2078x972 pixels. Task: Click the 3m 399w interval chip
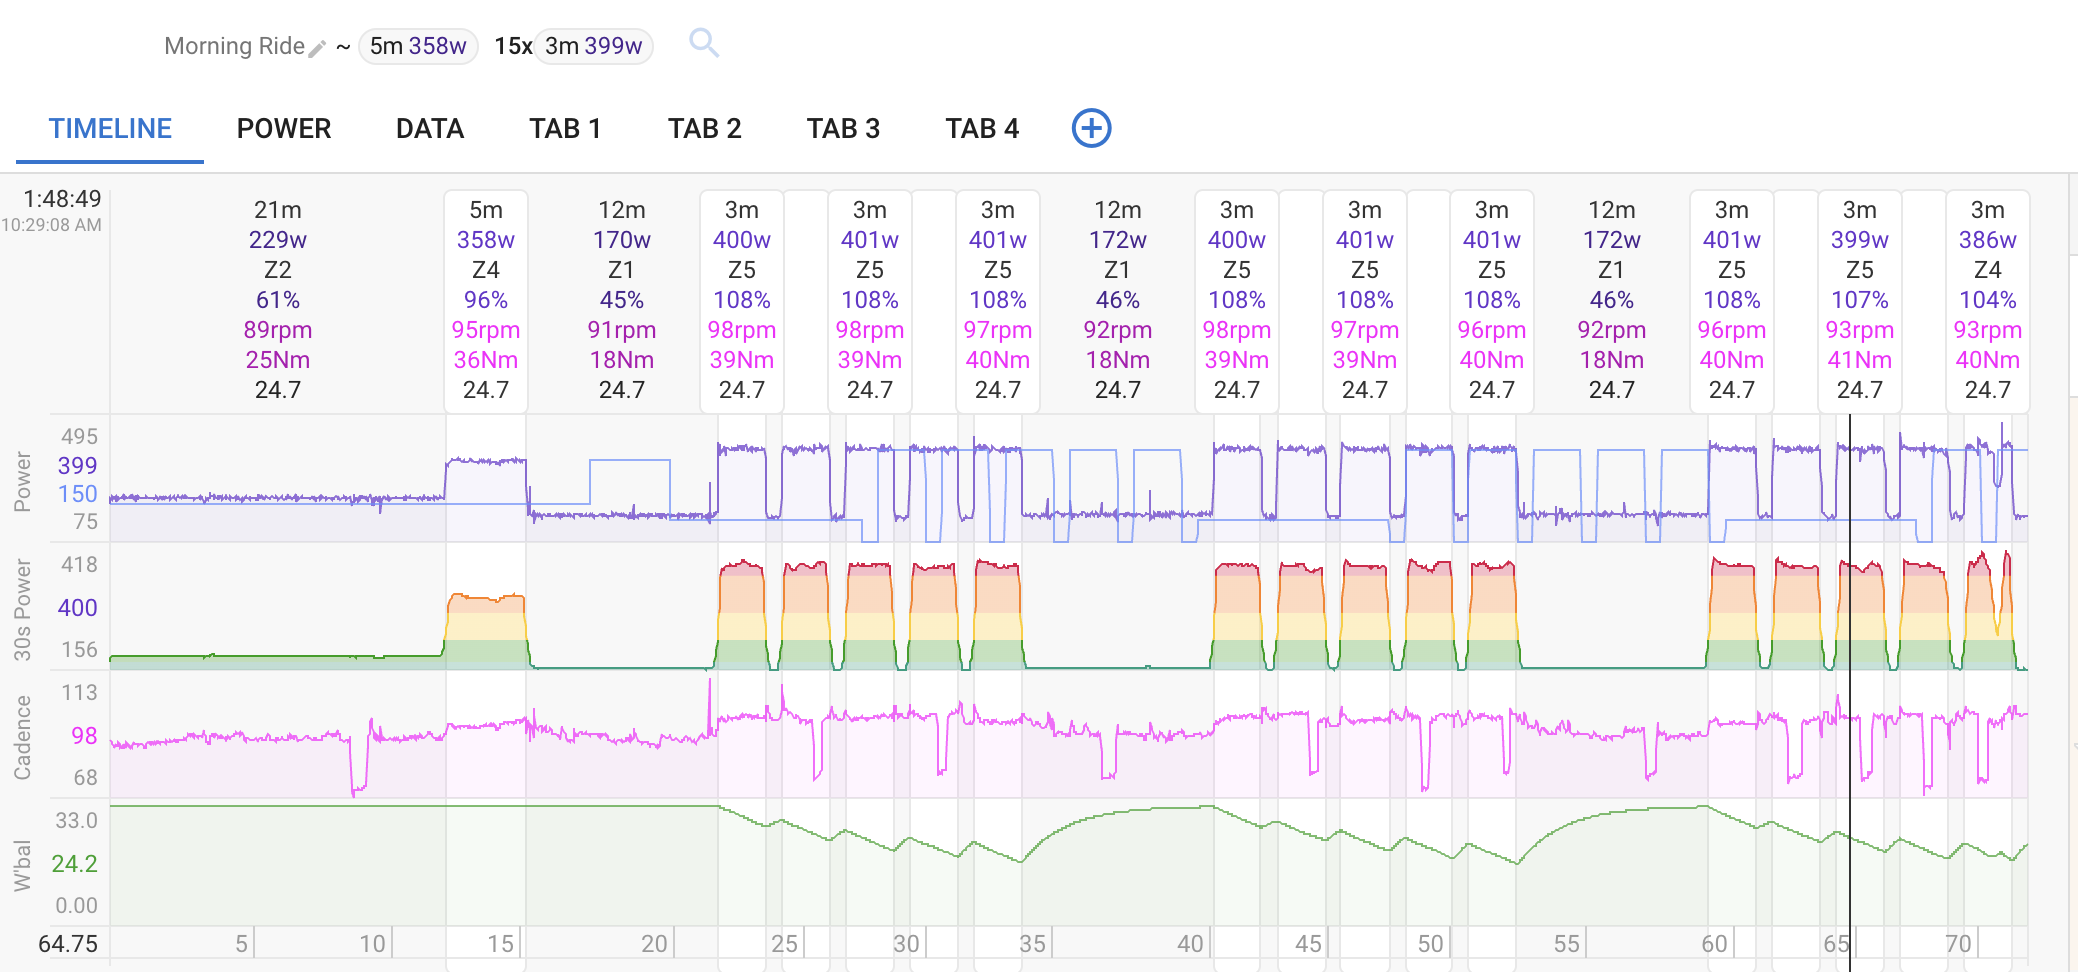[593, 46]
